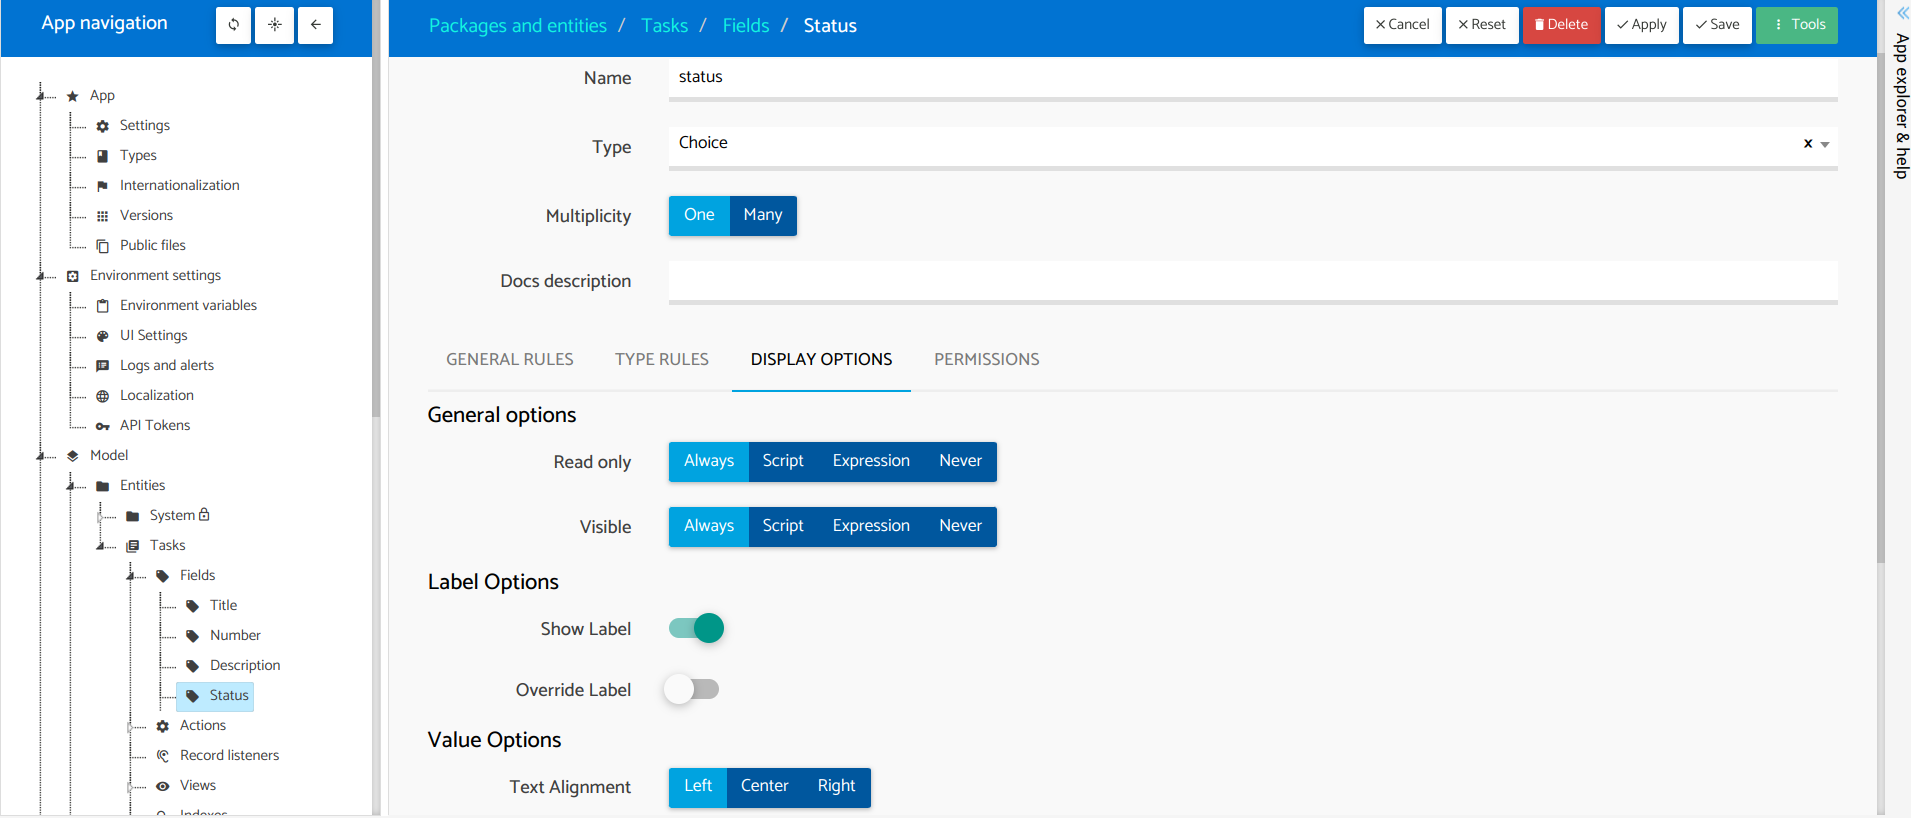The image size is (1911, 818).
Task: Click the key icon beside API Tokens
Action: pos(103,426)
